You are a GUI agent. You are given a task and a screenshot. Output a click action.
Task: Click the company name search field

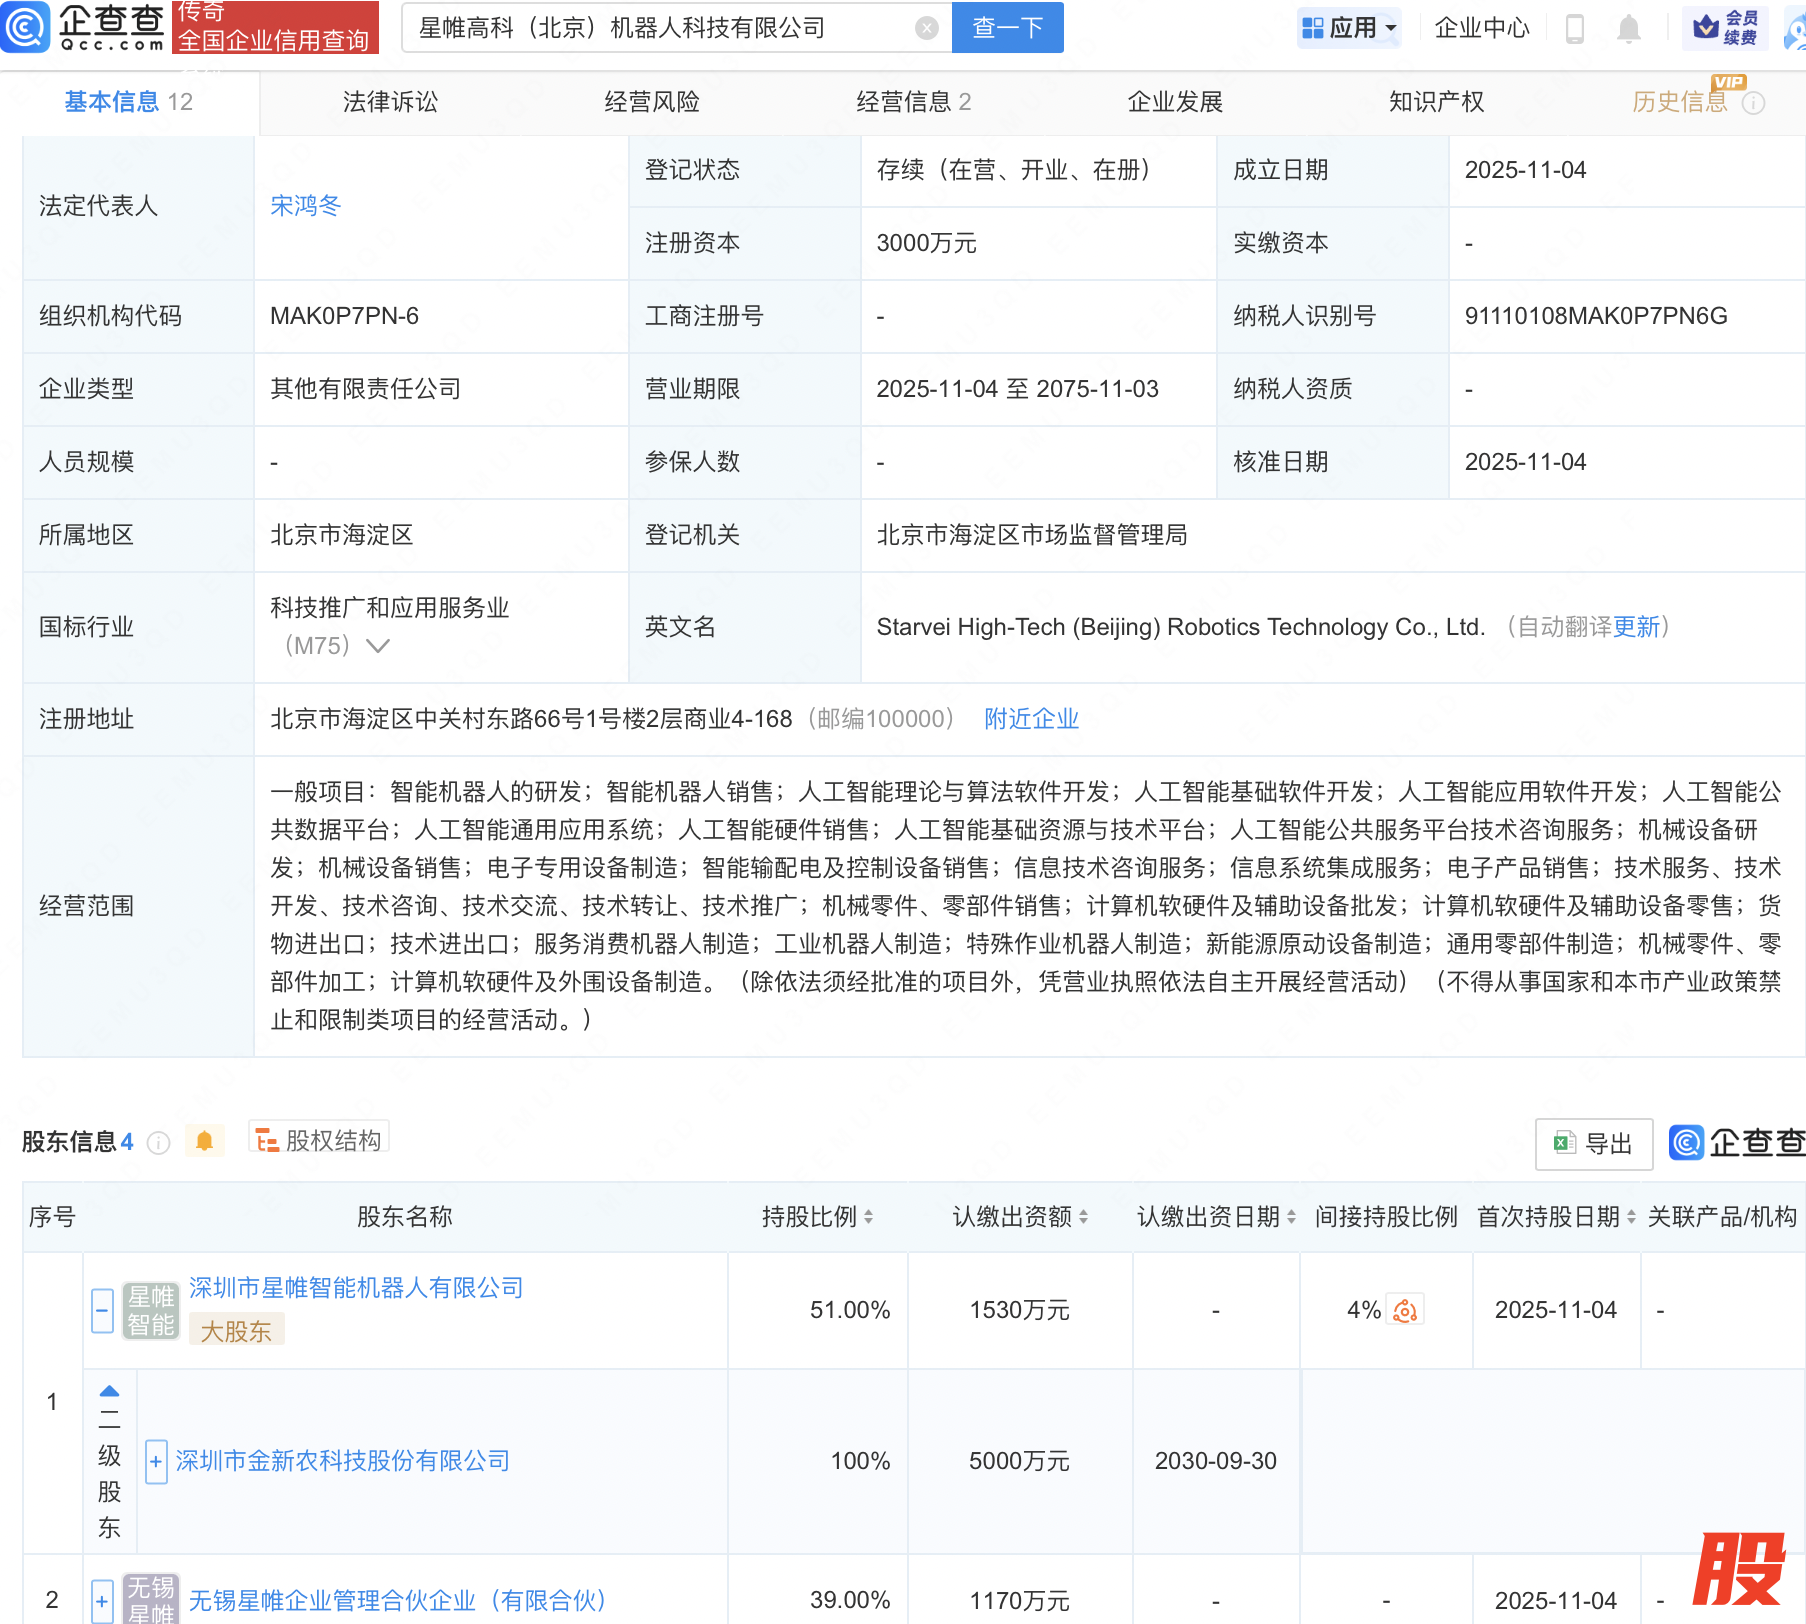coord(660,28)
